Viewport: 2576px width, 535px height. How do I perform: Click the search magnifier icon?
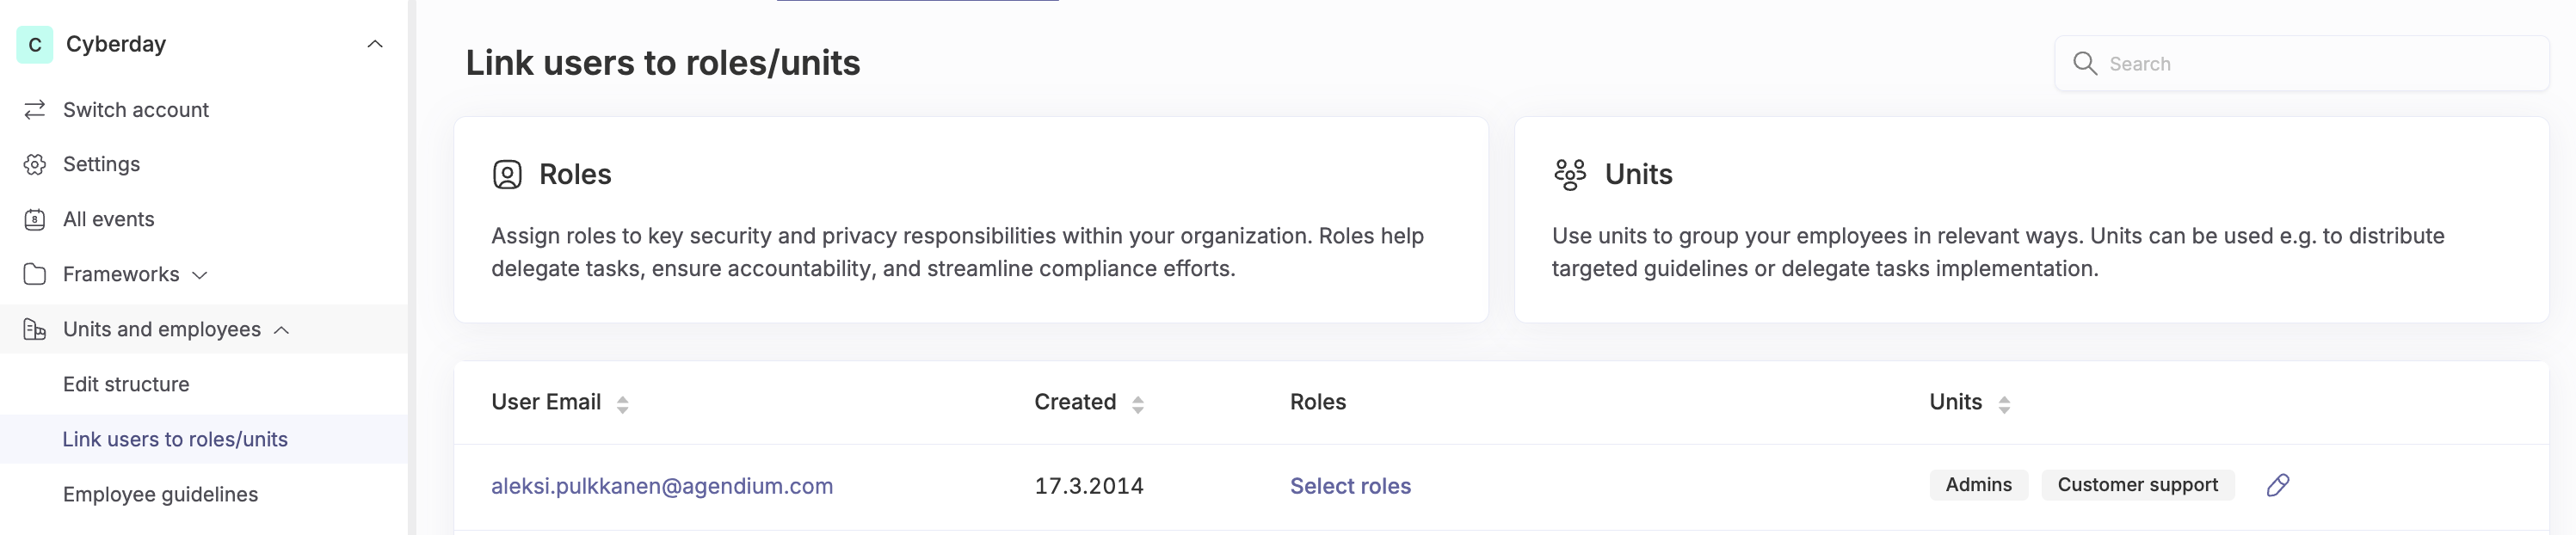[x=2085, y=64]
